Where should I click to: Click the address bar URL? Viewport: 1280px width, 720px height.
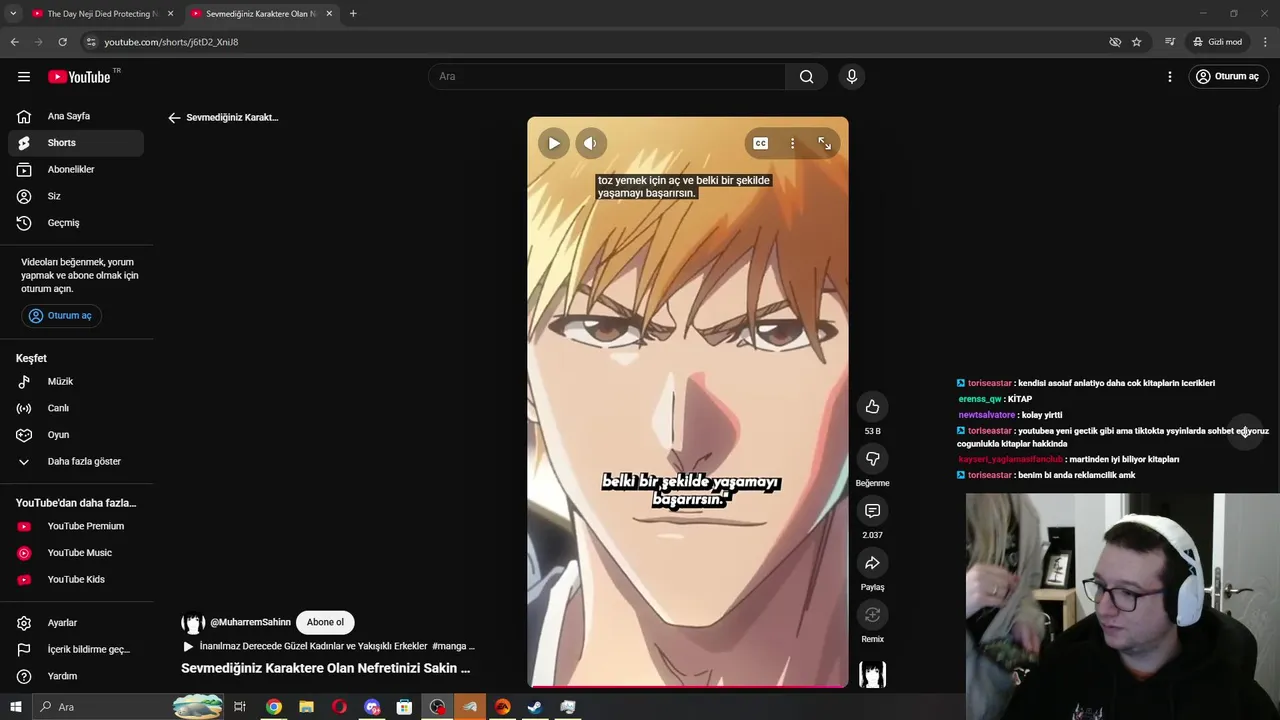point(171,42)
